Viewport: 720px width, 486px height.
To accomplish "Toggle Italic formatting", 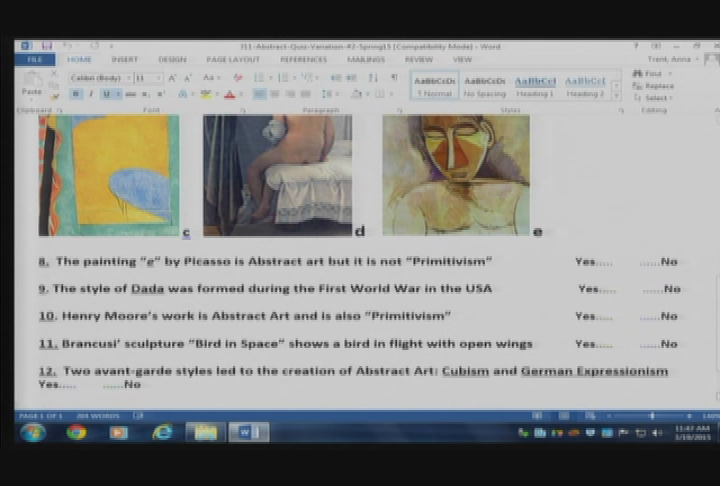I will click(x=91, y=94).
